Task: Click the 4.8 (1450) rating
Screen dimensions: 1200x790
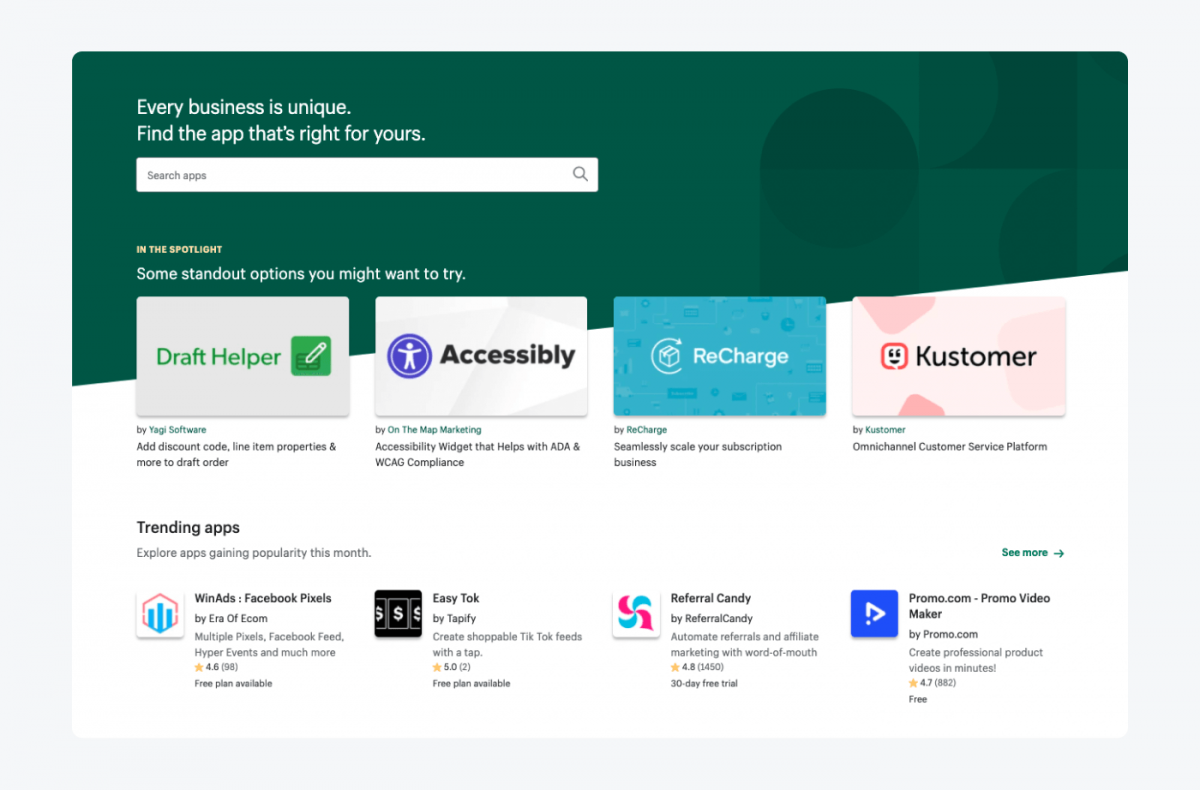Action: [697, 667]
